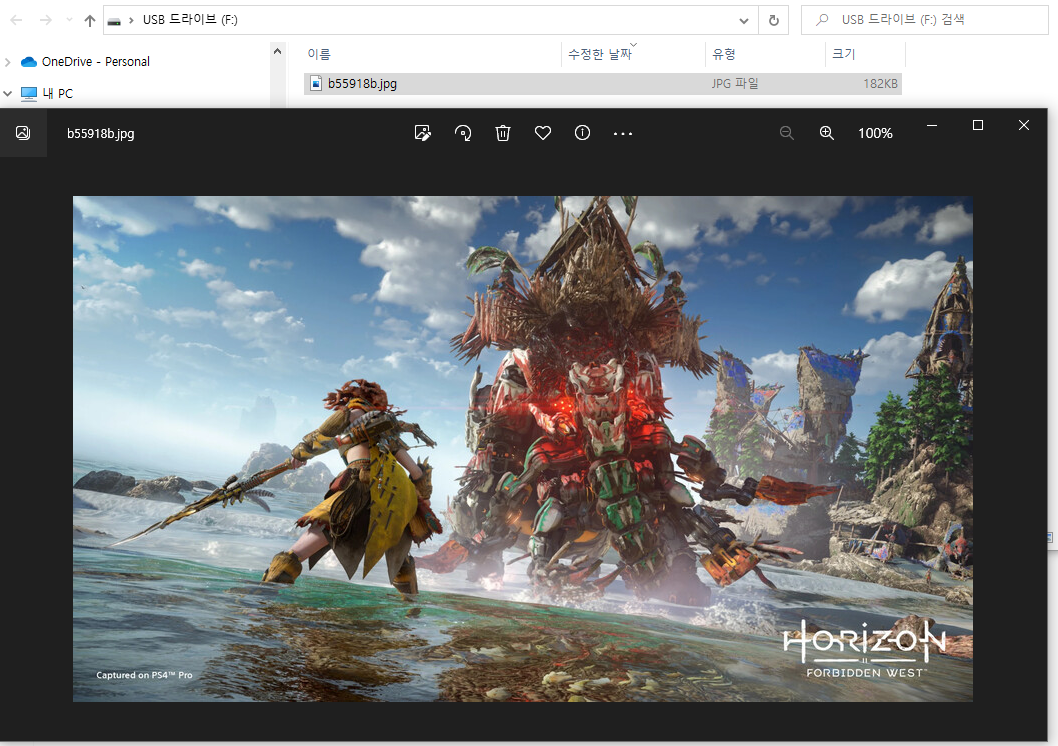Go forward in File Explorer navigation
This screenshot has width=1058, height=746.
point(45,20)
